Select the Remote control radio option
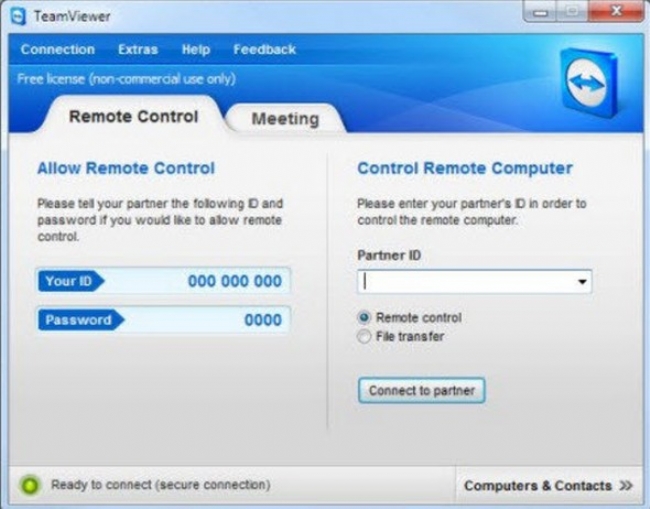The width and height of the screenshot is (650, 509). 364,318
